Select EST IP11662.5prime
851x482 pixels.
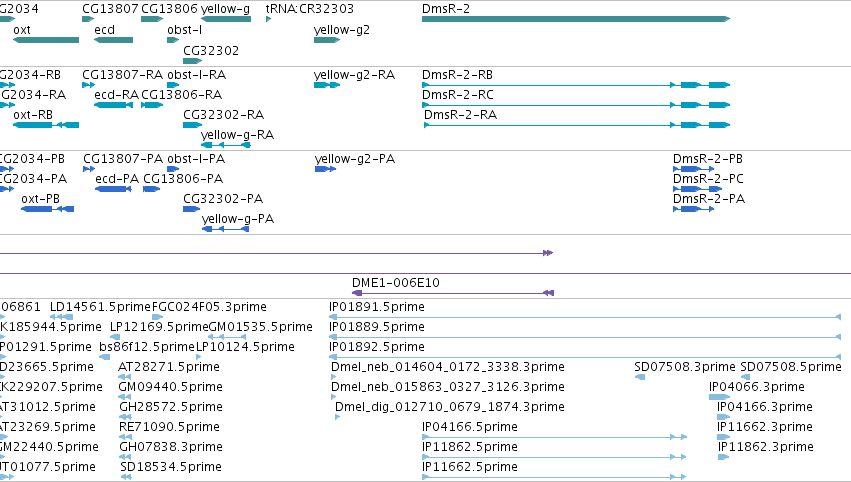(555, 477)
